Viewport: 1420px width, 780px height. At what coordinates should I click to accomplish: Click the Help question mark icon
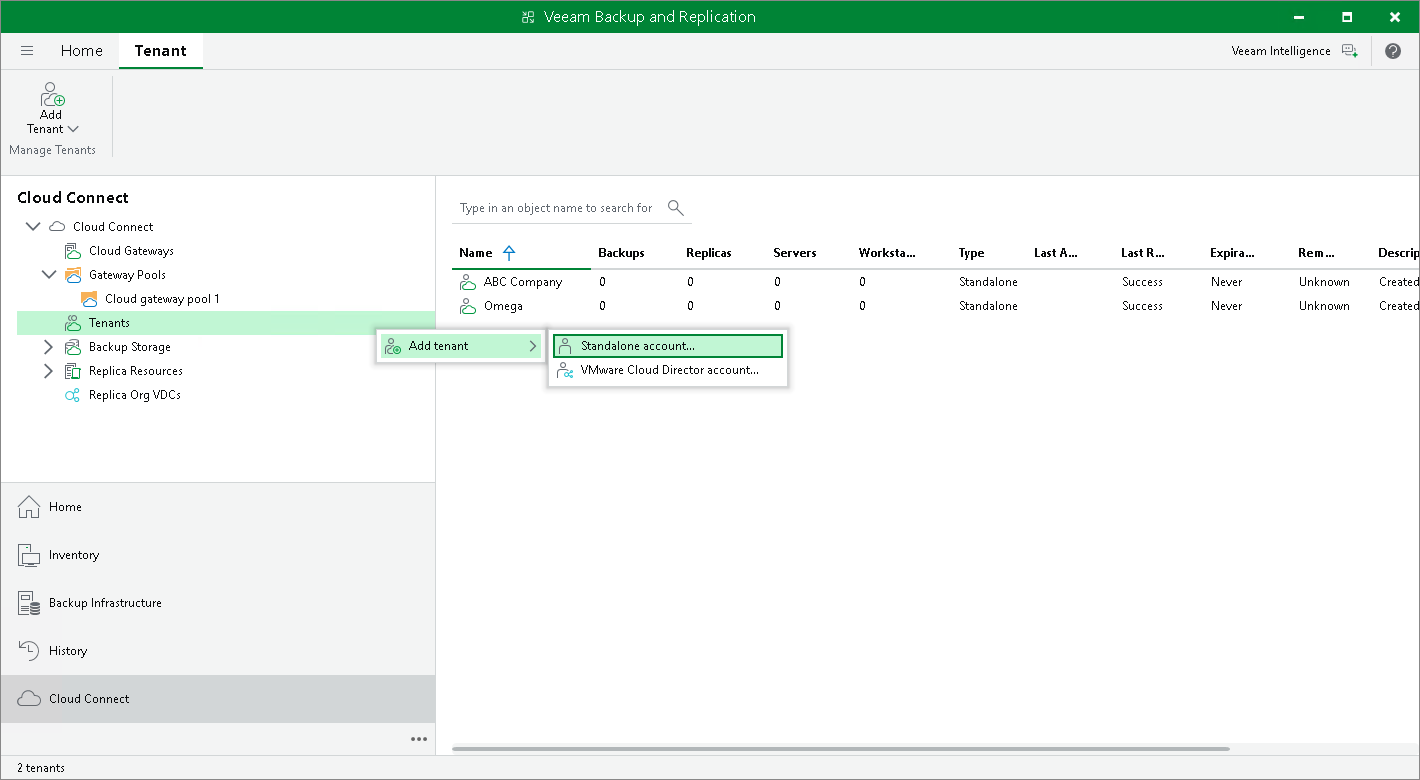1393,51
